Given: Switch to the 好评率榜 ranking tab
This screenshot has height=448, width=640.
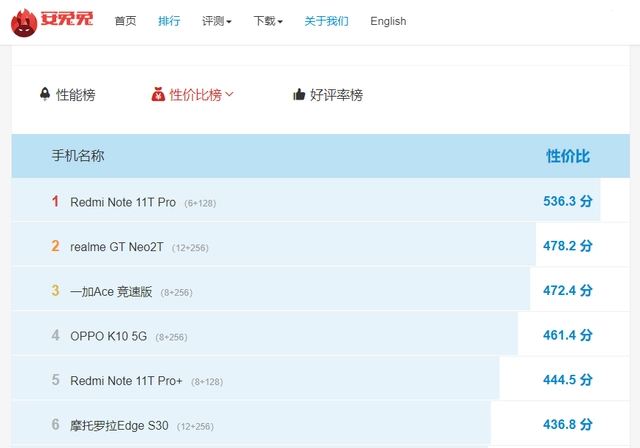Looking at the screenshot, I should click(336, 95).
